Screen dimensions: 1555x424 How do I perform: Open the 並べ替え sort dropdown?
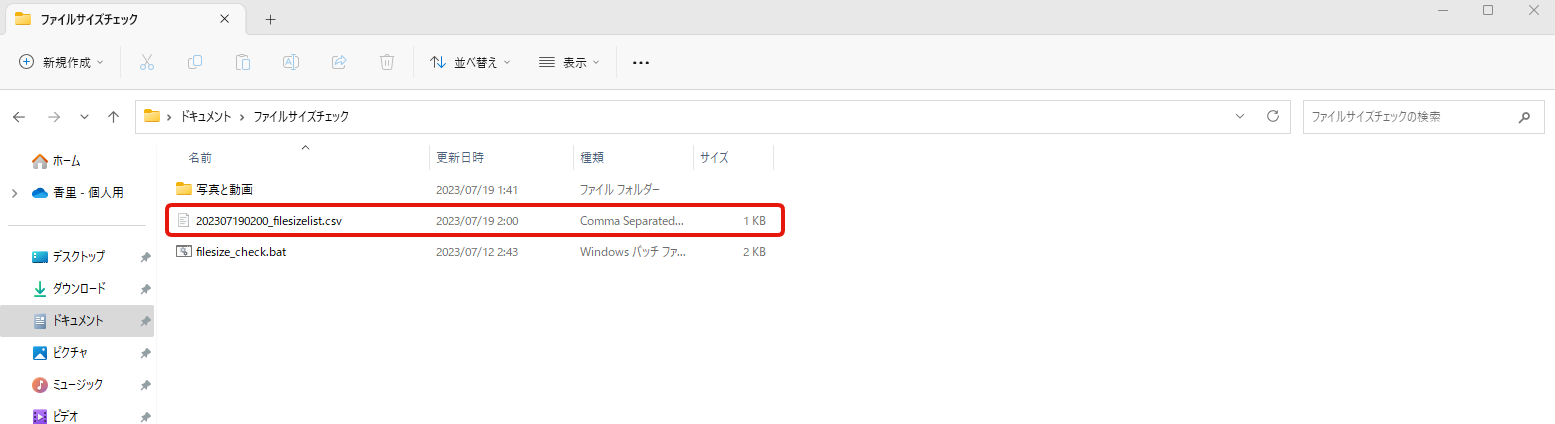(x=470, y=62)
